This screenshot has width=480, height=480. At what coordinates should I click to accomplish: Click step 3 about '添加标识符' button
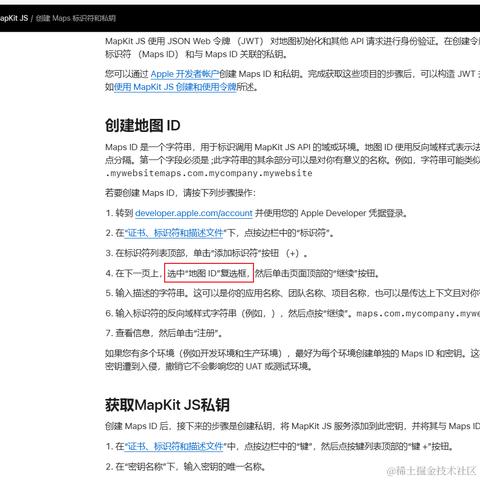[206, 253]
